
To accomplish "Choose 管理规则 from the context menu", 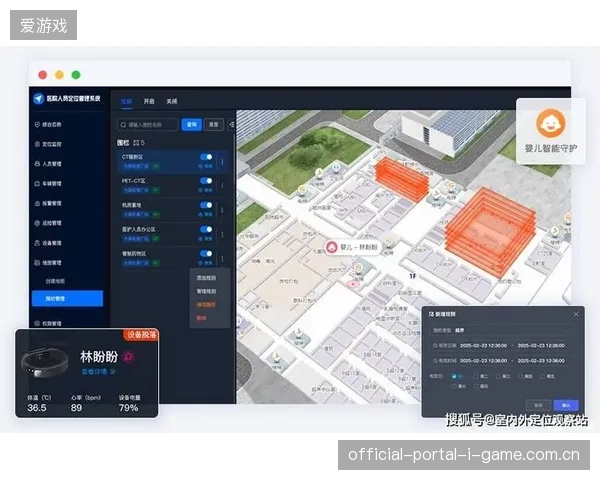I will click(206, 291).
